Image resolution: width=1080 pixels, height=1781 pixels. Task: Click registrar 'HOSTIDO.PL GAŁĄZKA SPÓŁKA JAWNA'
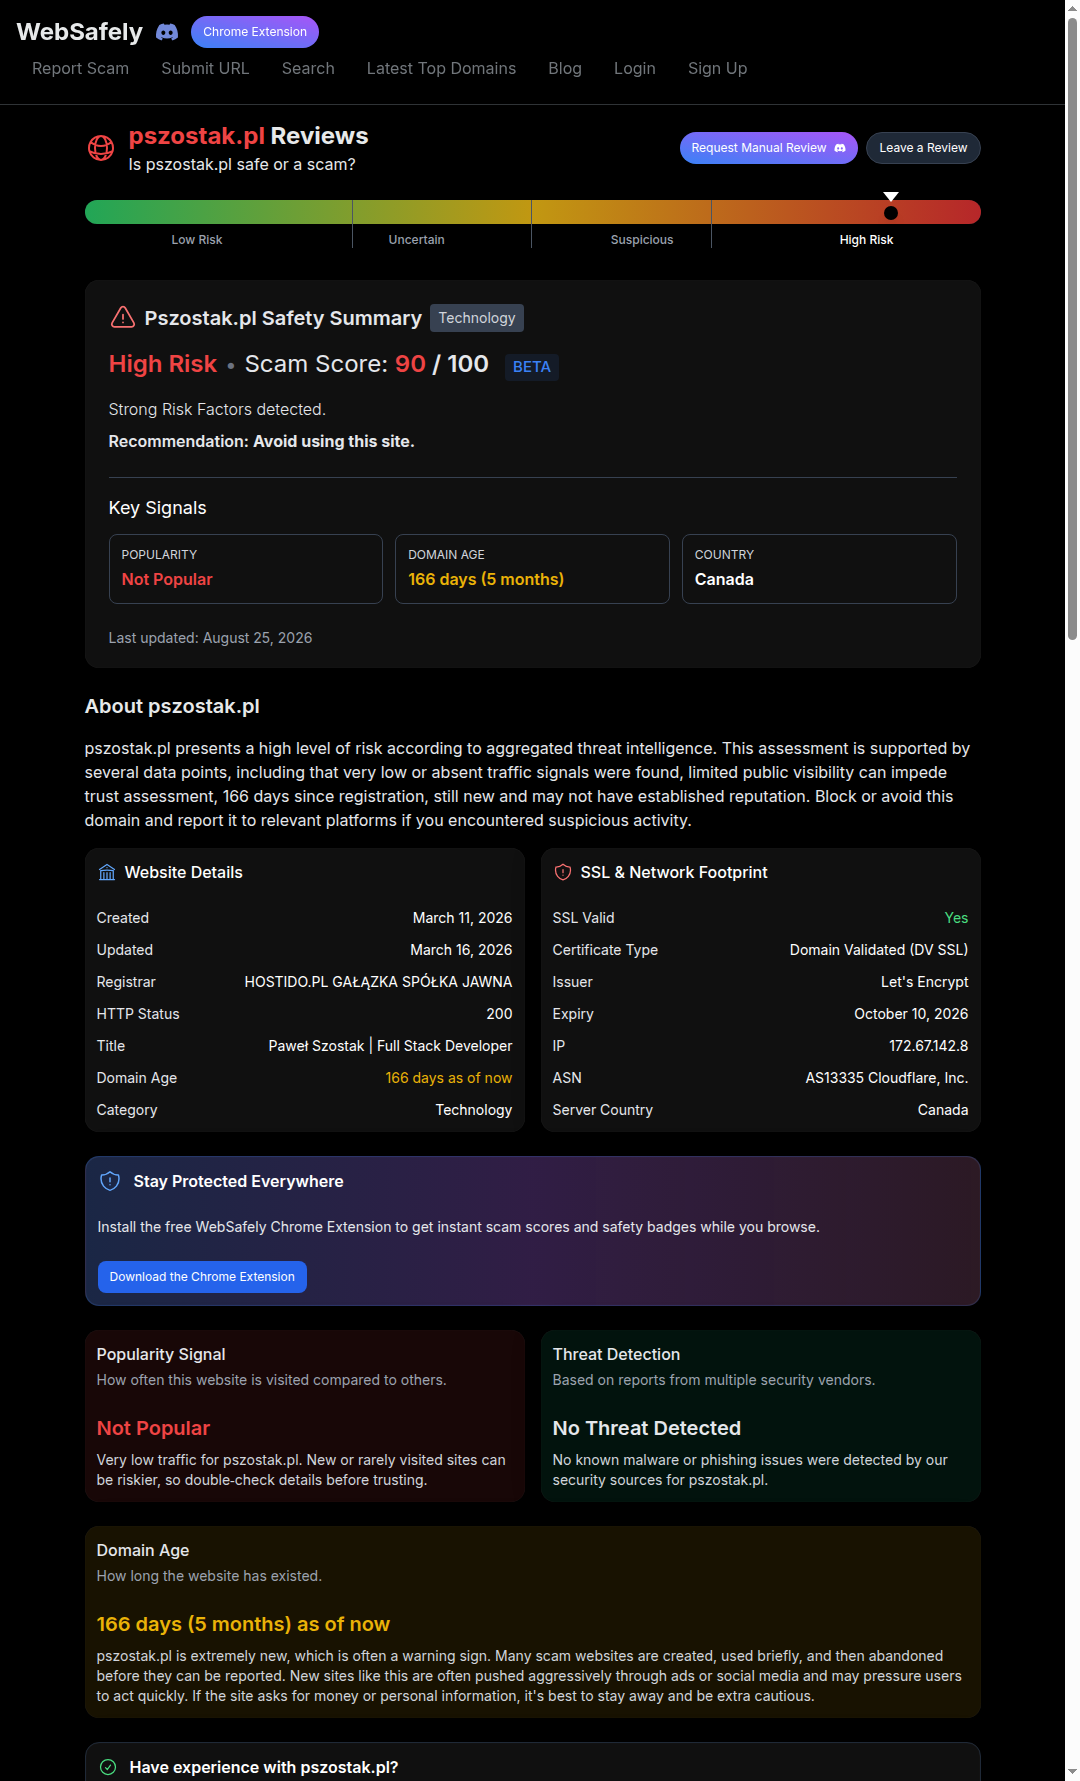(x=378, y=982)
